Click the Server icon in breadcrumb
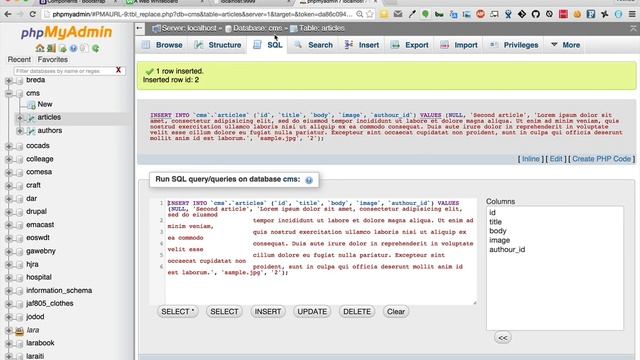 pos(156,28)
